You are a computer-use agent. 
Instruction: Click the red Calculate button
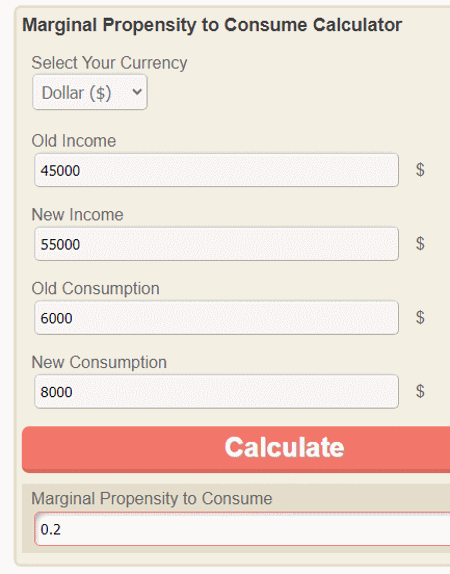(236, 449)
